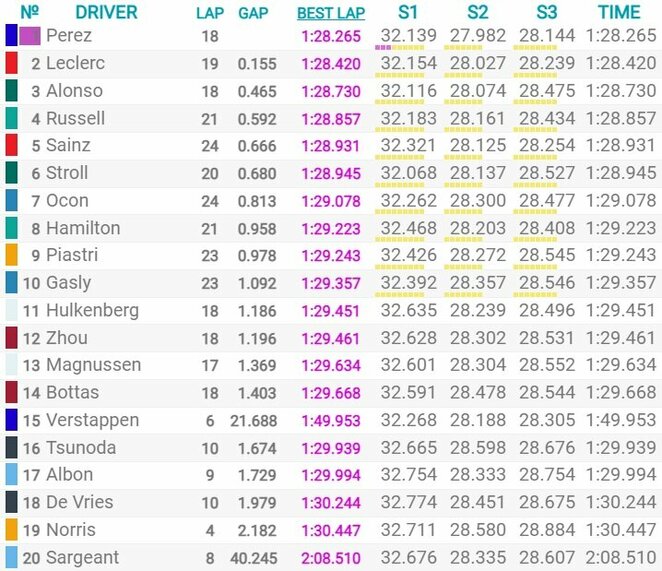Sort by the underlined BEST LAP header
The image size is (662, 571).
pyautogui.click(x=331, y=13)
